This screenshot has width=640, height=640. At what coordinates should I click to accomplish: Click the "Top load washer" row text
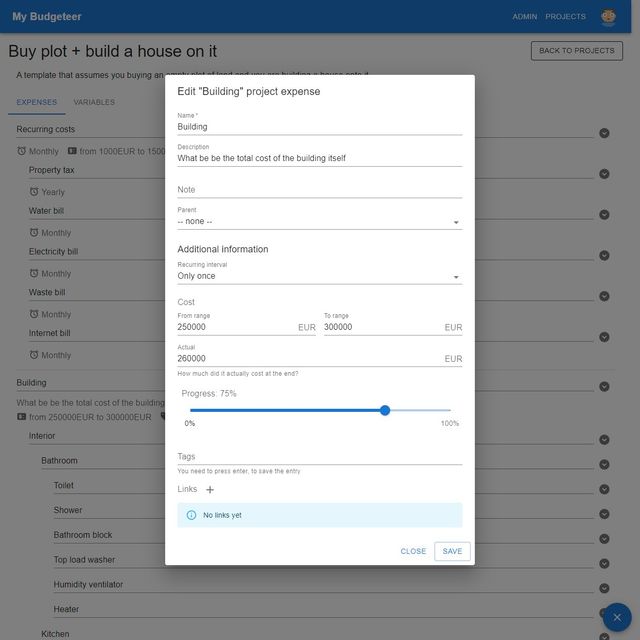coord(84,560)
